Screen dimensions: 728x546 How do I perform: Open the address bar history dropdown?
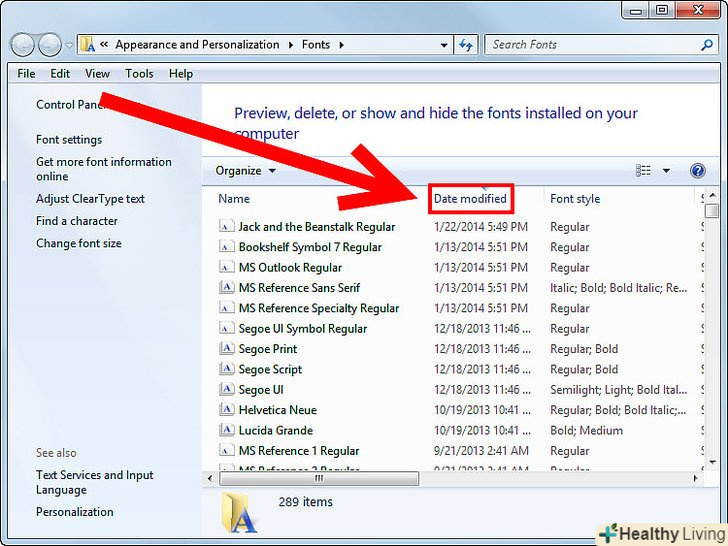point(444,45)
